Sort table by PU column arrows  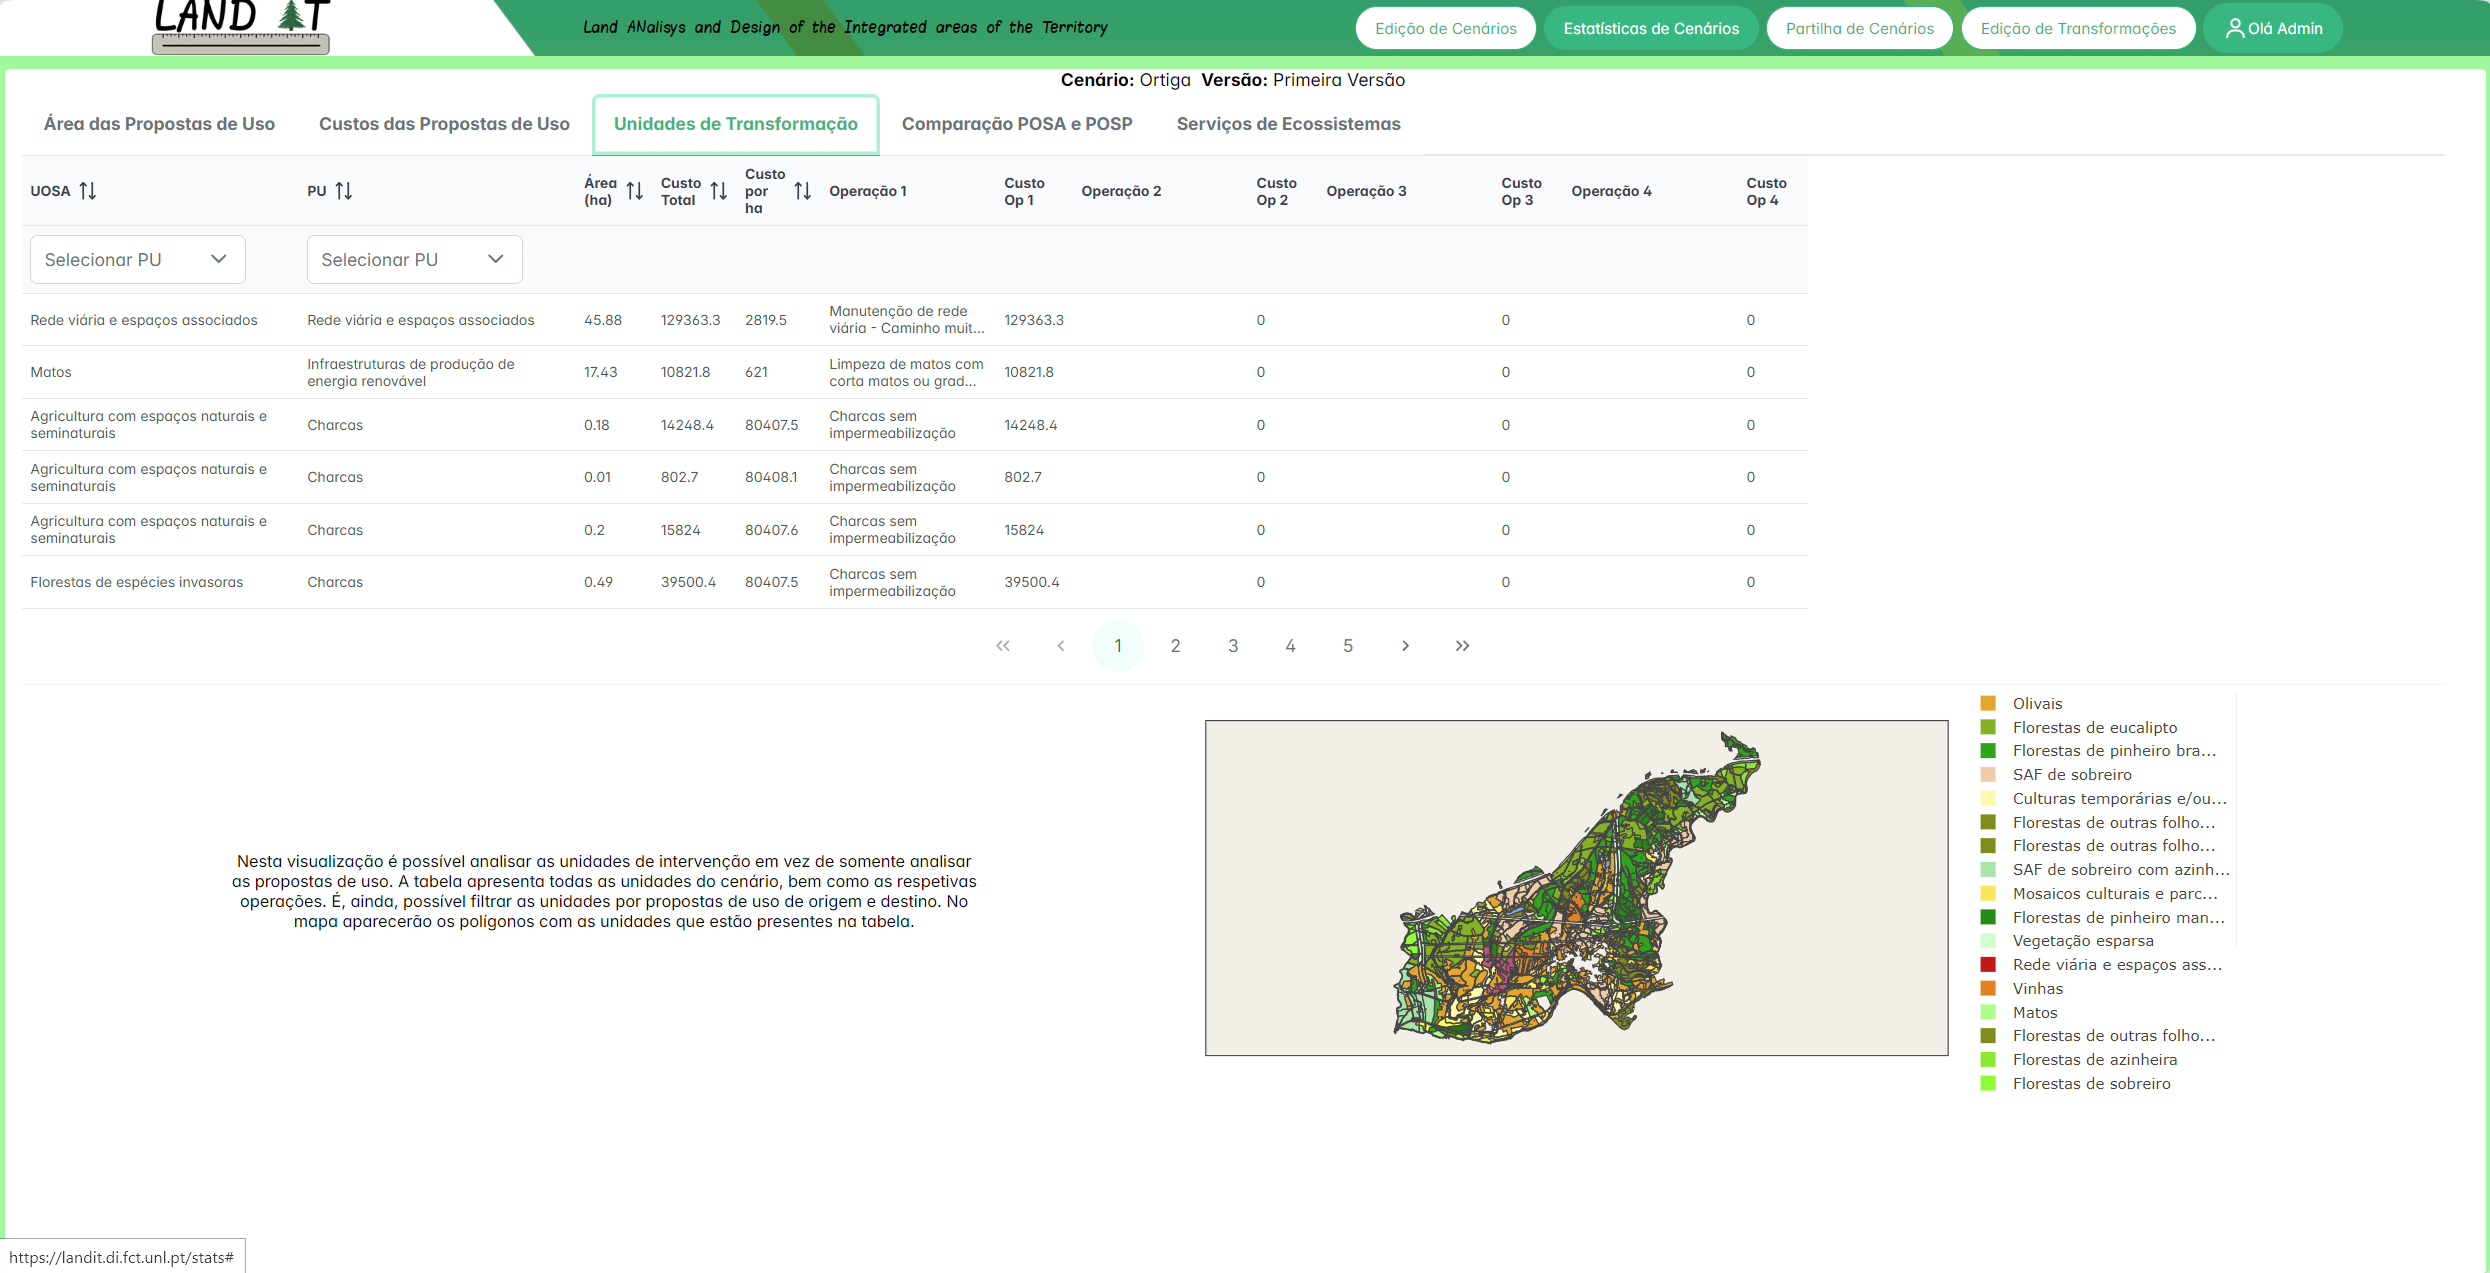[x=344, y=191]
